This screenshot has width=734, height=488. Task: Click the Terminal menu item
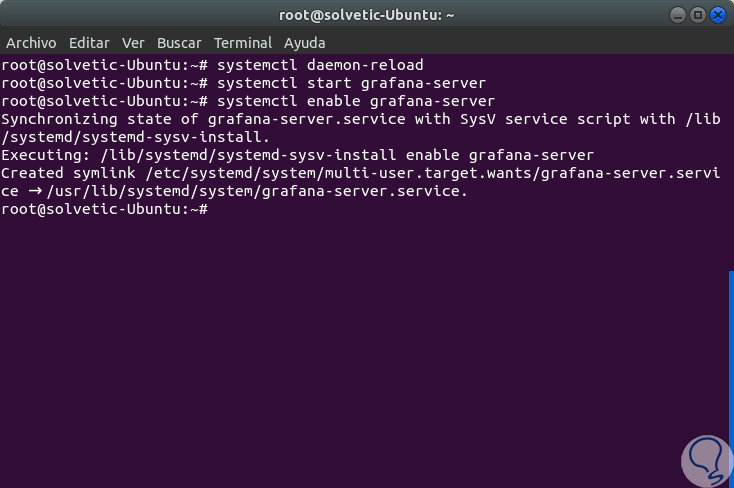coord(242,43)
